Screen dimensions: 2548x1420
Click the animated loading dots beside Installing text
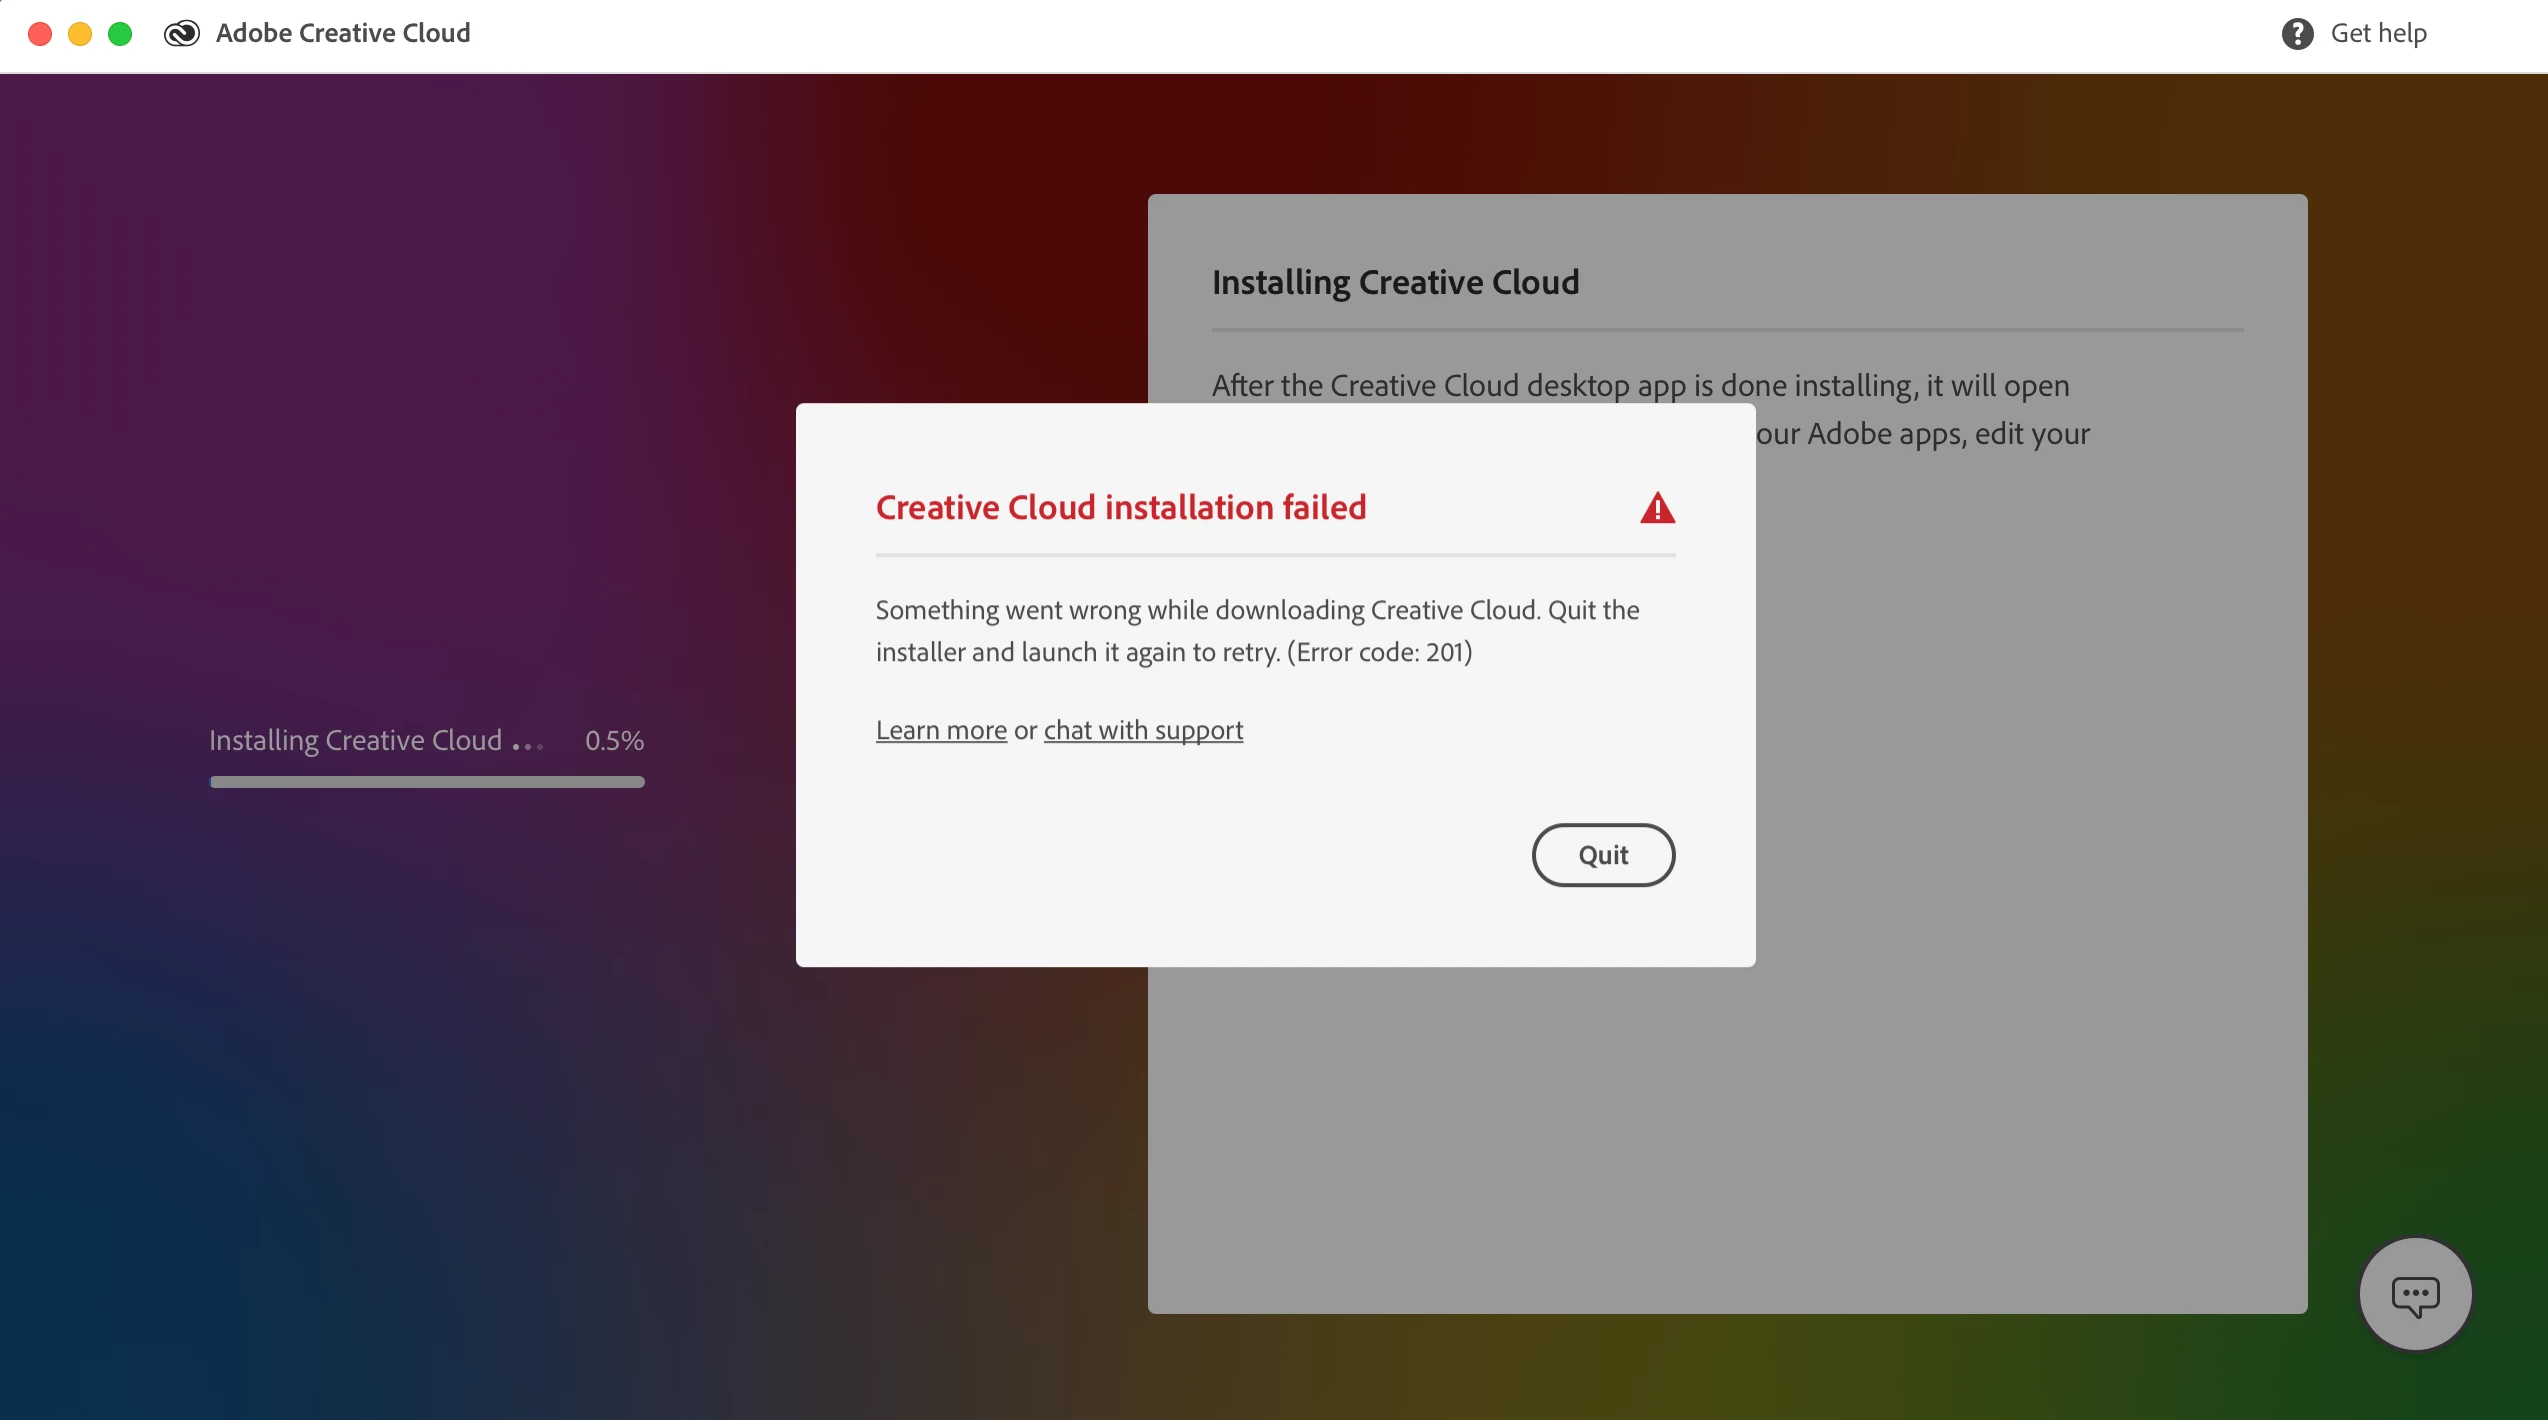click(527, 746)
